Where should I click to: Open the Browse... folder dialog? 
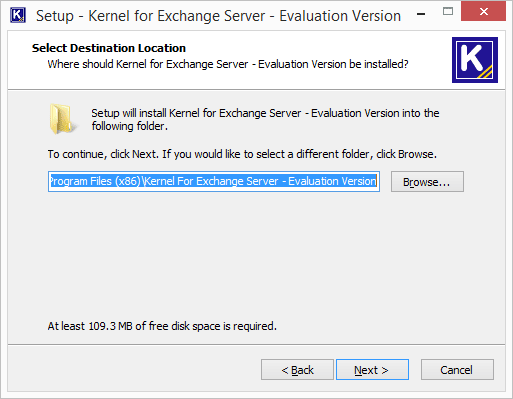tap(427, 182)
